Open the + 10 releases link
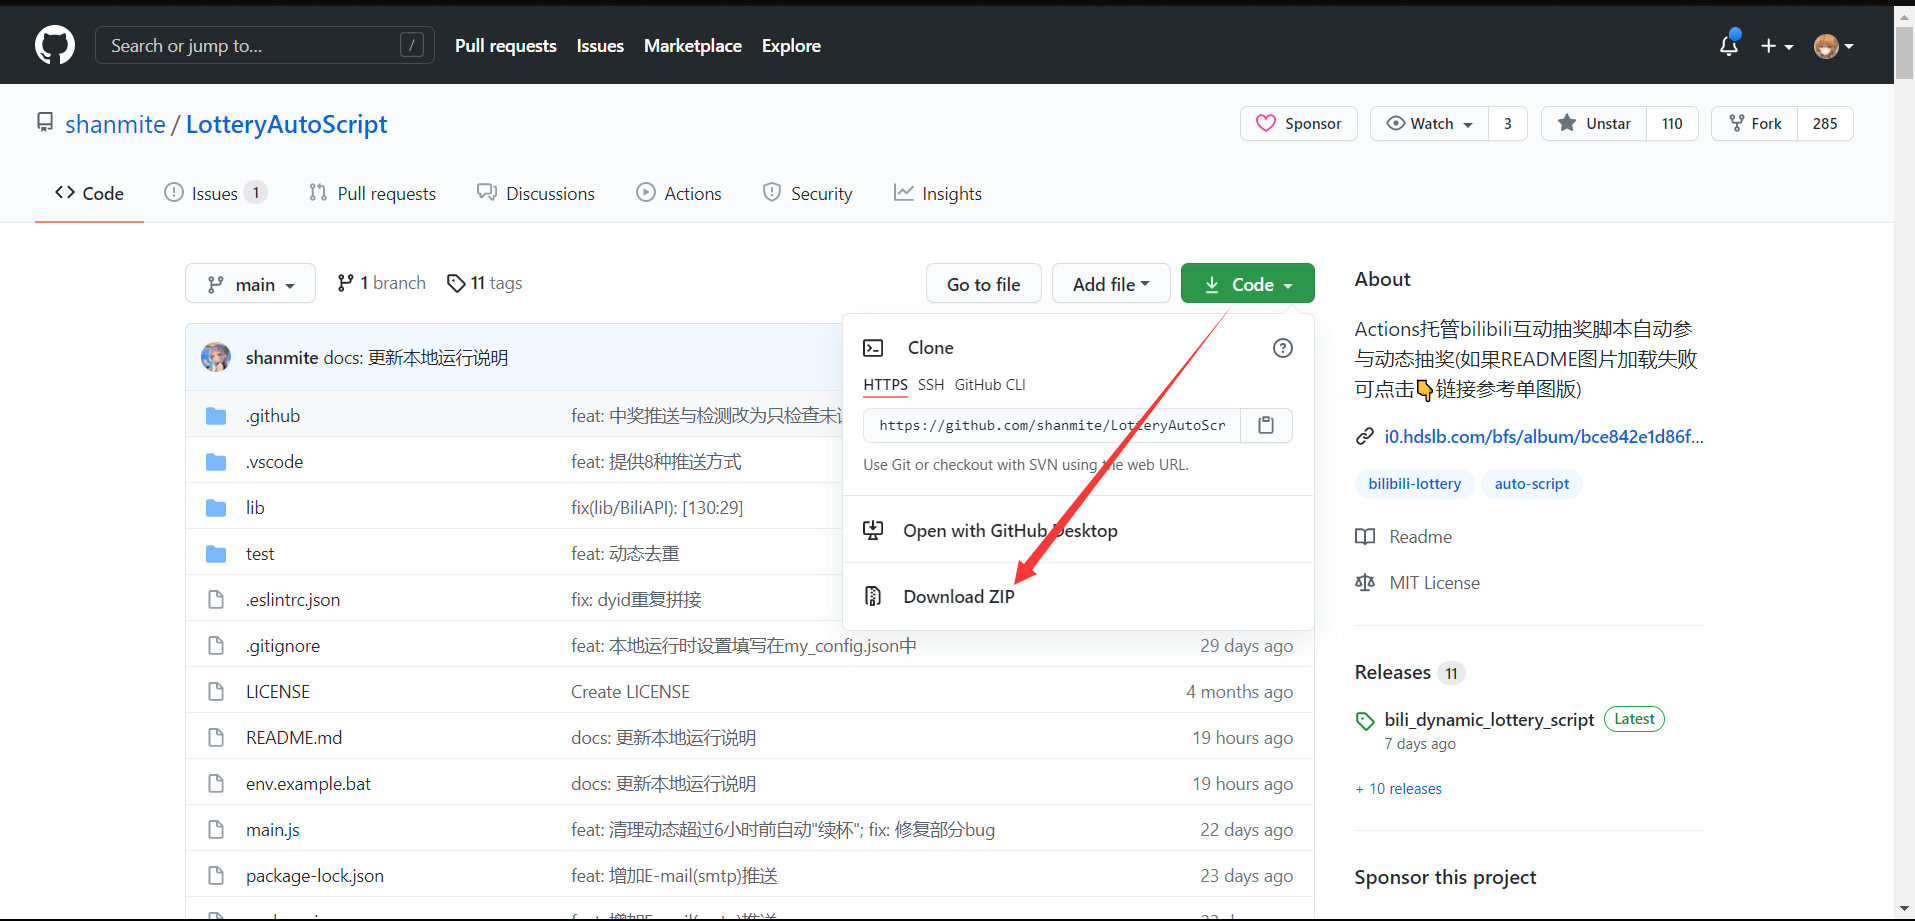Viewport: 1915px width, 921px height. (x=1399, y=789)
